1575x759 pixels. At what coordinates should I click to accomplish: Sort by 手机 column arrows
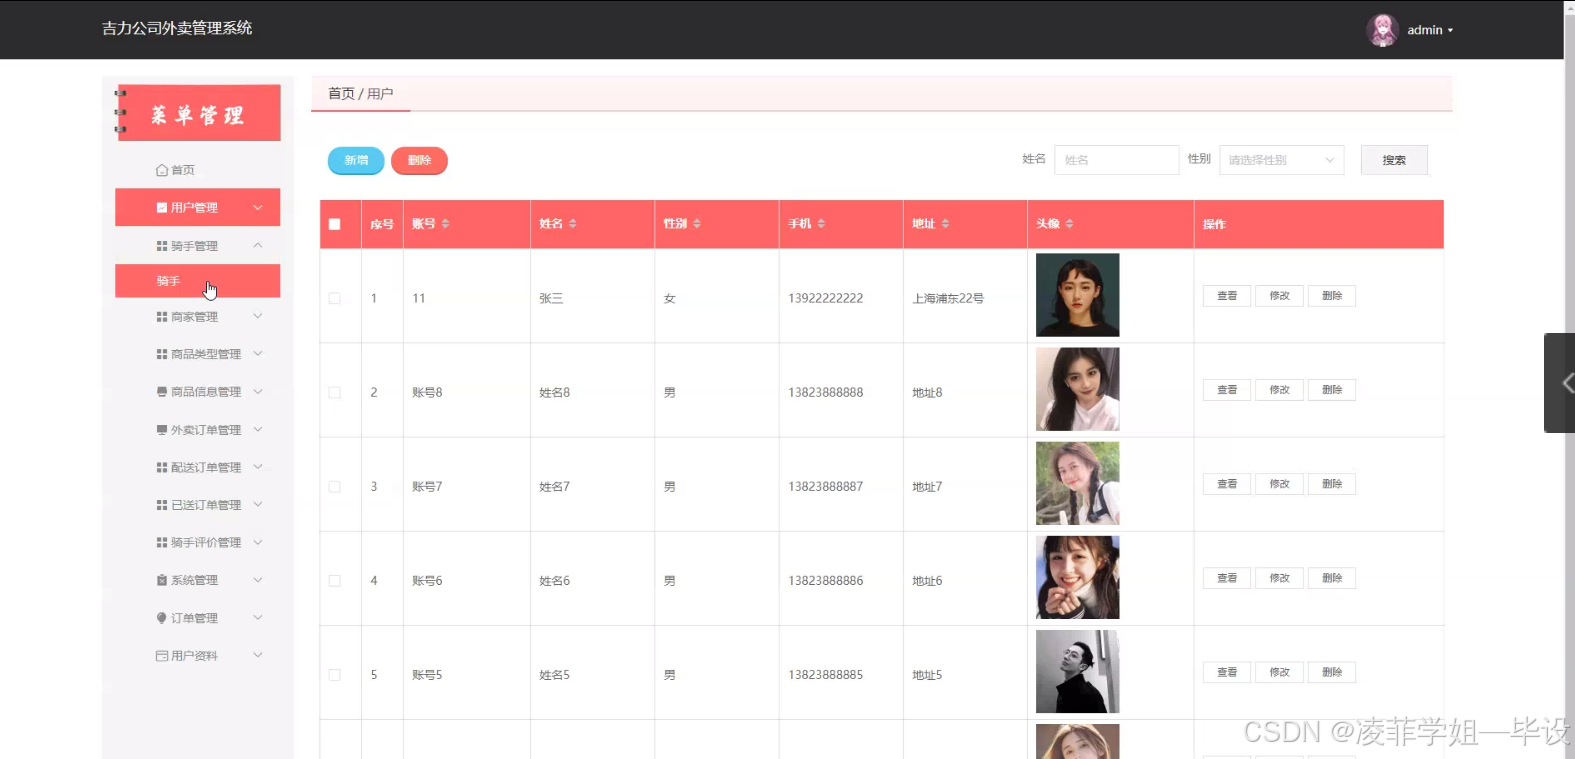coord(821,224)
